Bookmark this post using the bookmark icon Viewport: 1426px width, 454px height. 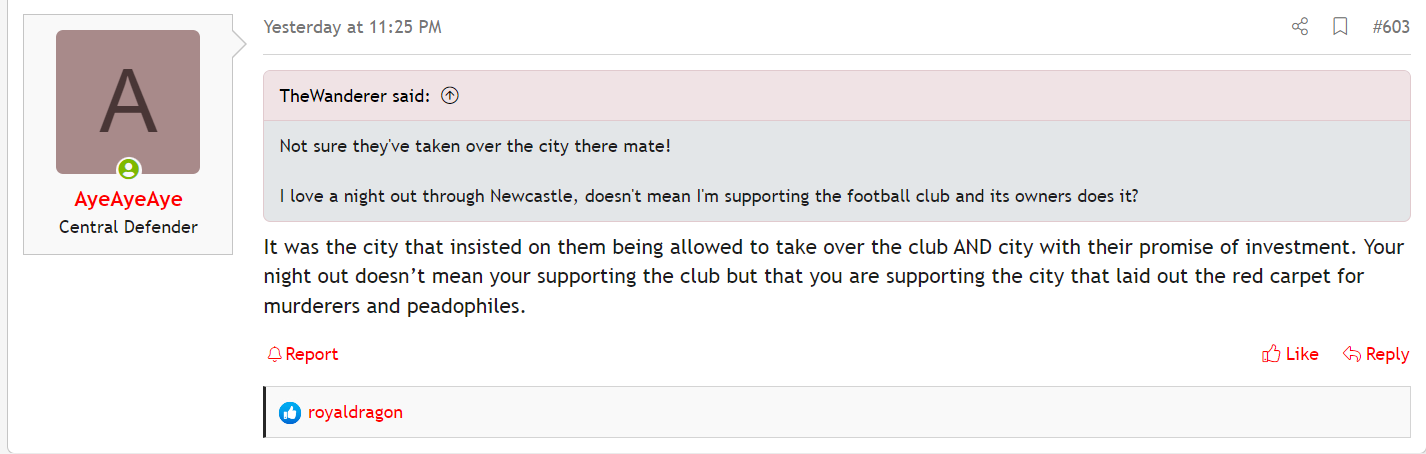(x=1341, y=27)
